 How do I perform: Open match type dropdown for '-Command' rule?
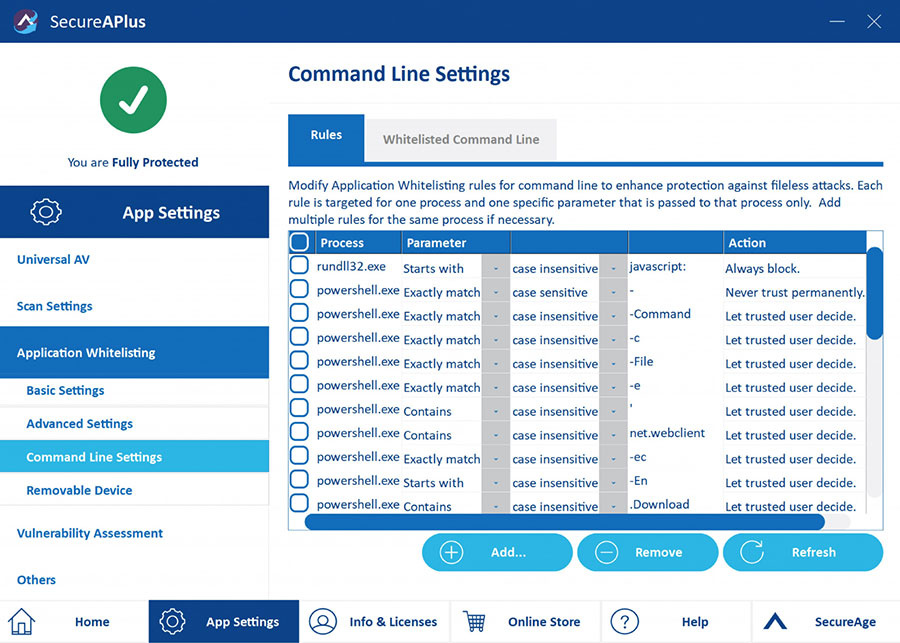click(496, 316)
